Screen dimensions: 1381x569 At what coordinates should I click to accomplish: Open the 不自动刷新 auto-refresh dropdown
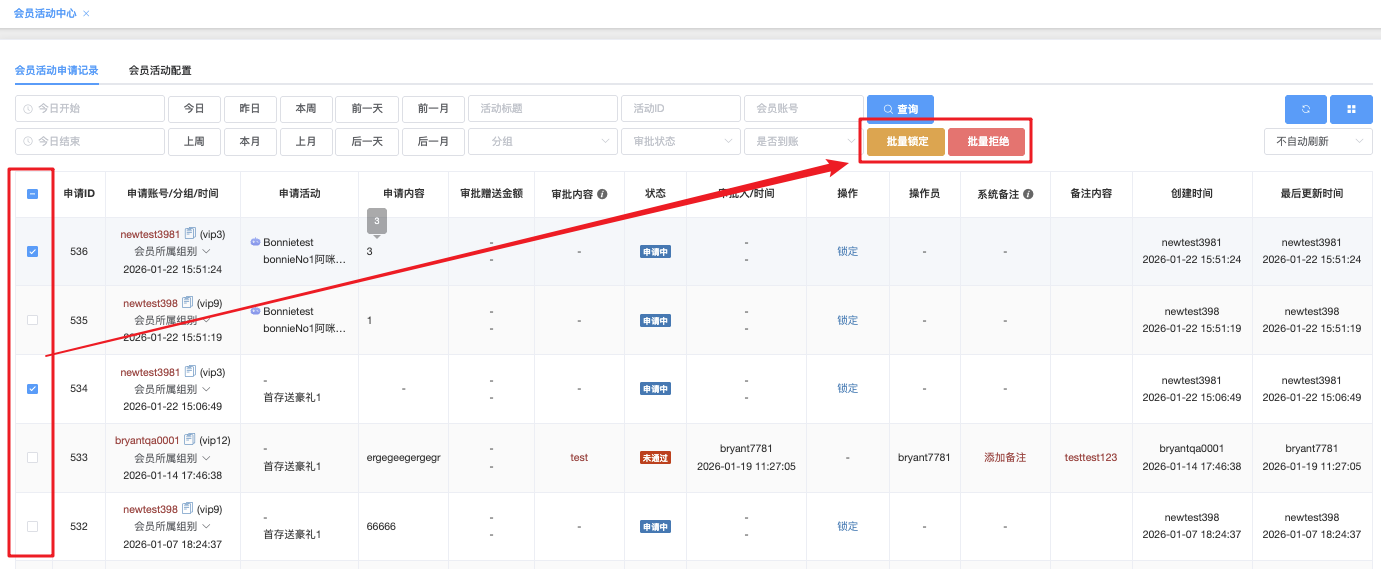coord(1317,142)
